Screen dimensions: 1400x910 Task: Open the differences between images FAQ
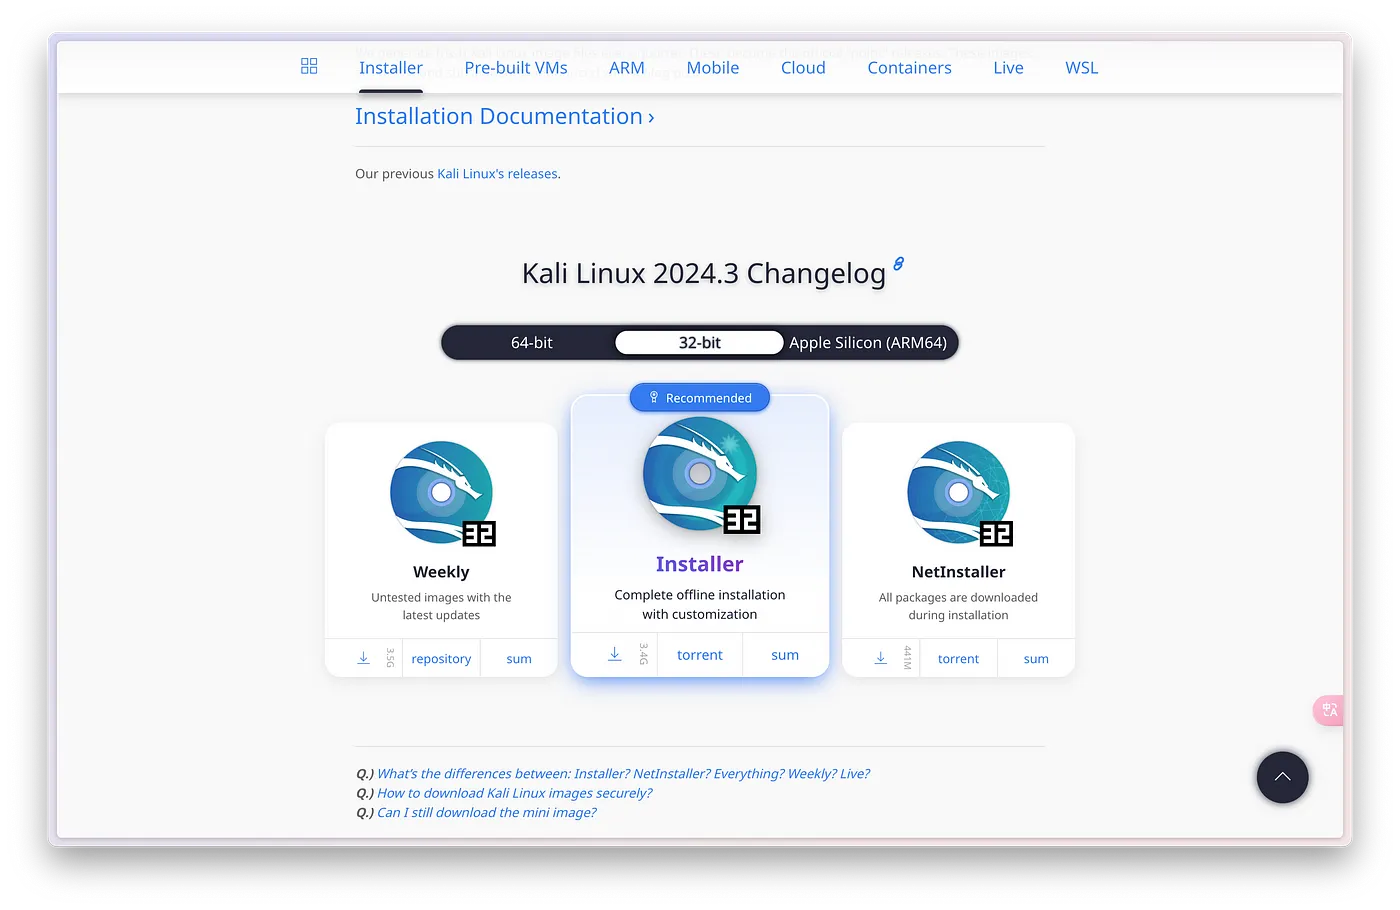click(623, 774)
